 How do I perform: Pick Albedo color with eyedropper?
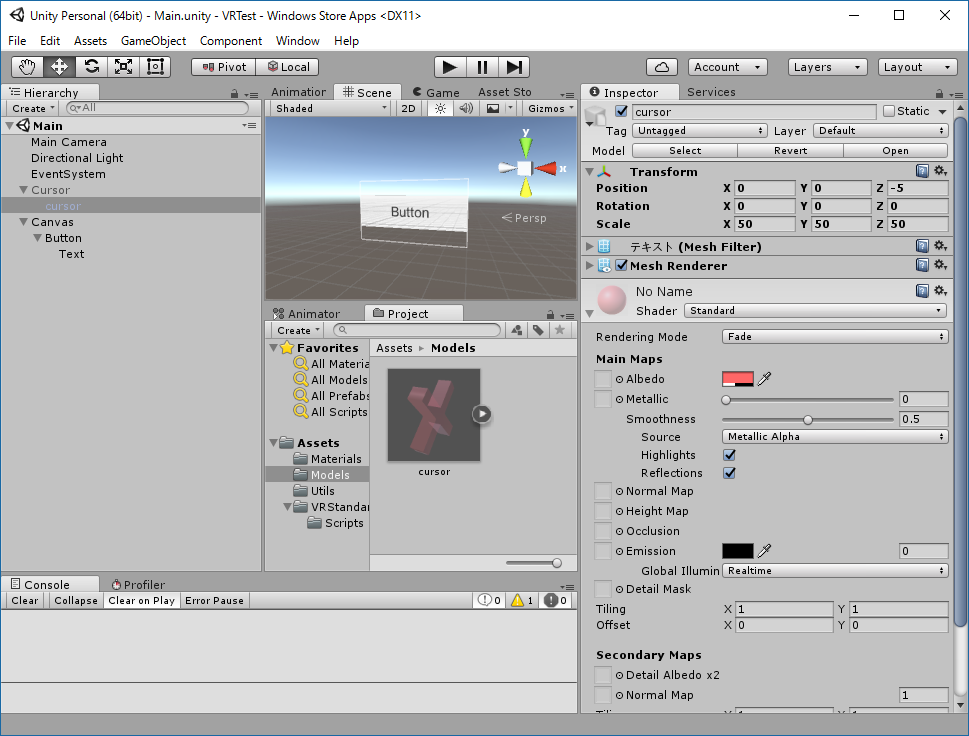click(764, 379)
